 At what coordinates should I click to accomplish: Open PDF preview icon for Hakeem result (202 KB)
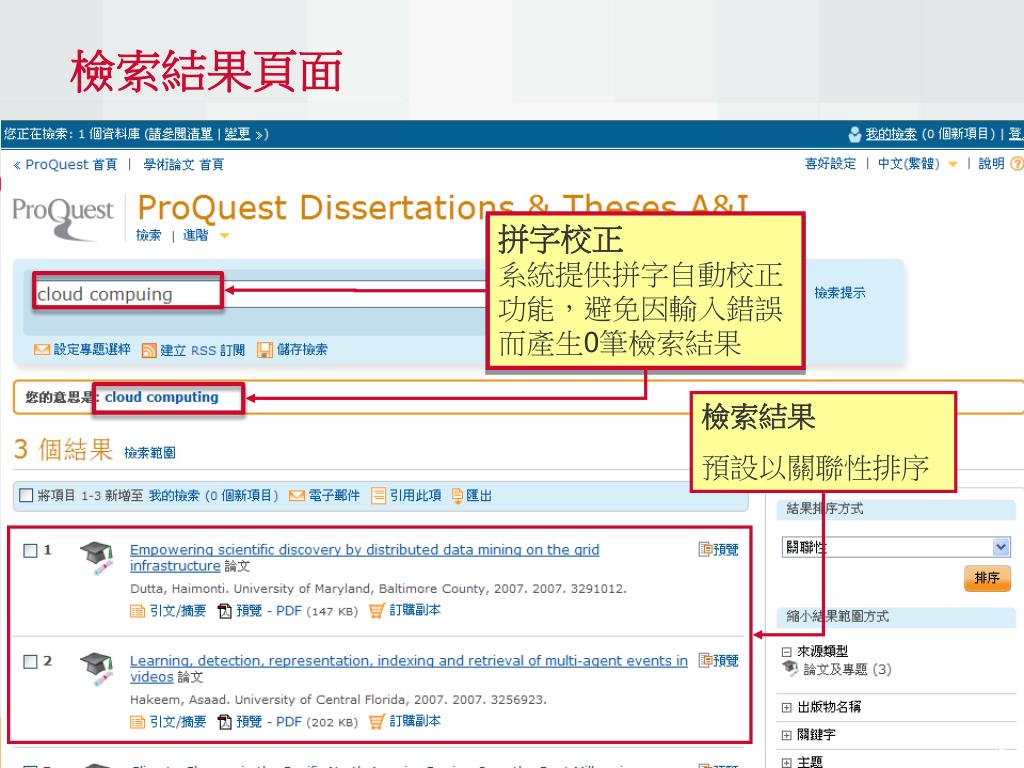(x=225, y=722)
